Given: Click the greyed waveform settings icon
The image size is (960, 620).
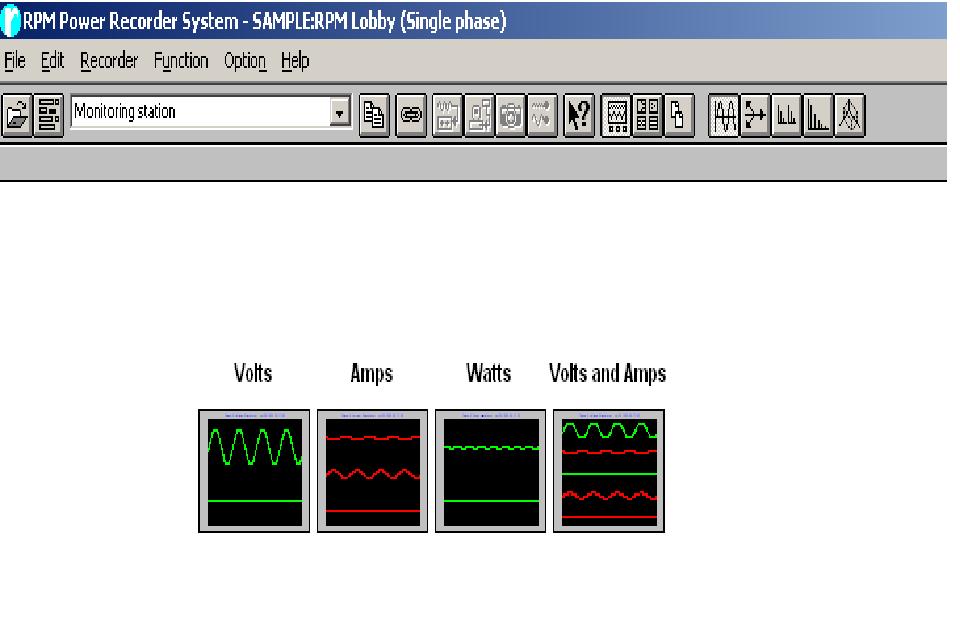Looking at the screenshot, I should click(x=447, y=115).
